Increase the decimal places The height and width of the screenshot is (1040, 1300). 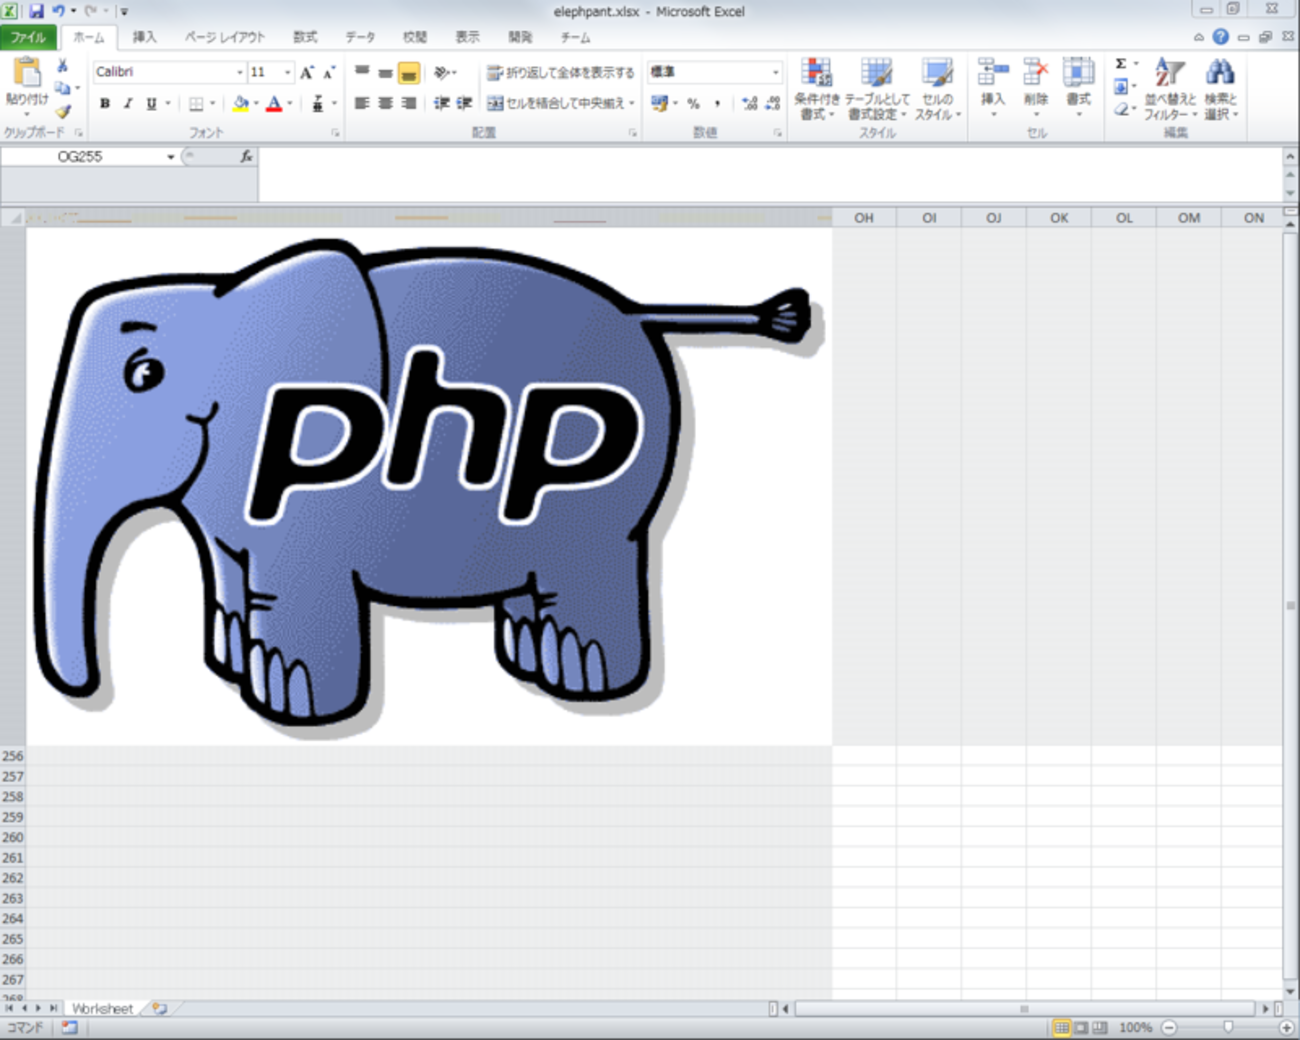tap(749, 103)
